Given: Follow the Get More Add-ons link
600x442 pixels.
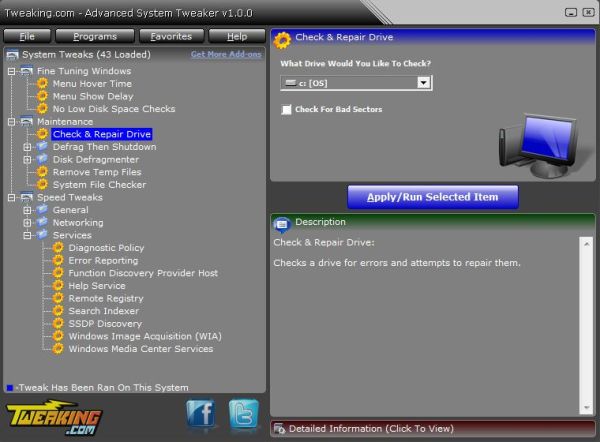Looking at the screenshot, I should (x=226, y=54).
